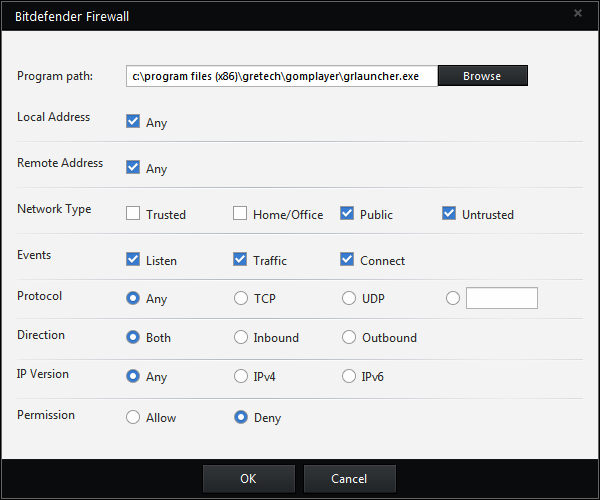Viewport: 600px width, 500px height.
Task: Click the custom protocol number field
Action: (x=502, y=298)
